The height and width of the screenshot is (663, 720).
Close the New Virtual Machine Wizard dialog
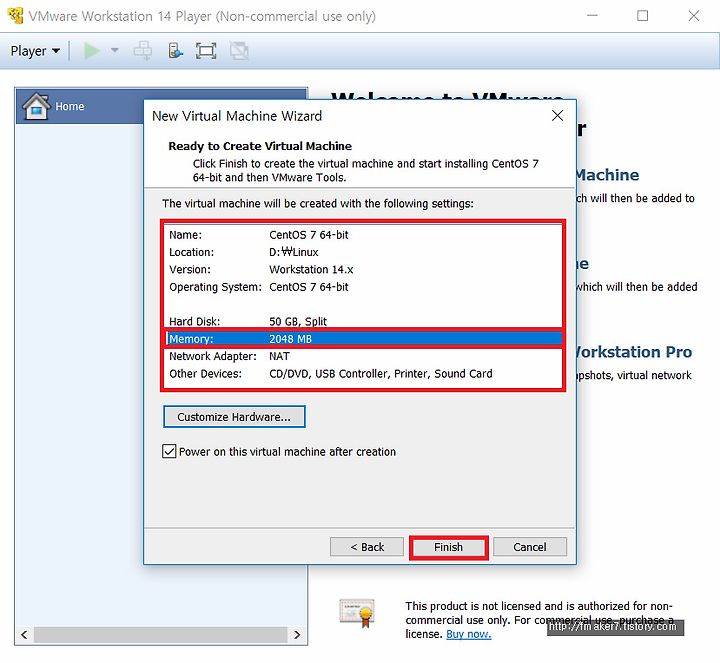[557, 115]
